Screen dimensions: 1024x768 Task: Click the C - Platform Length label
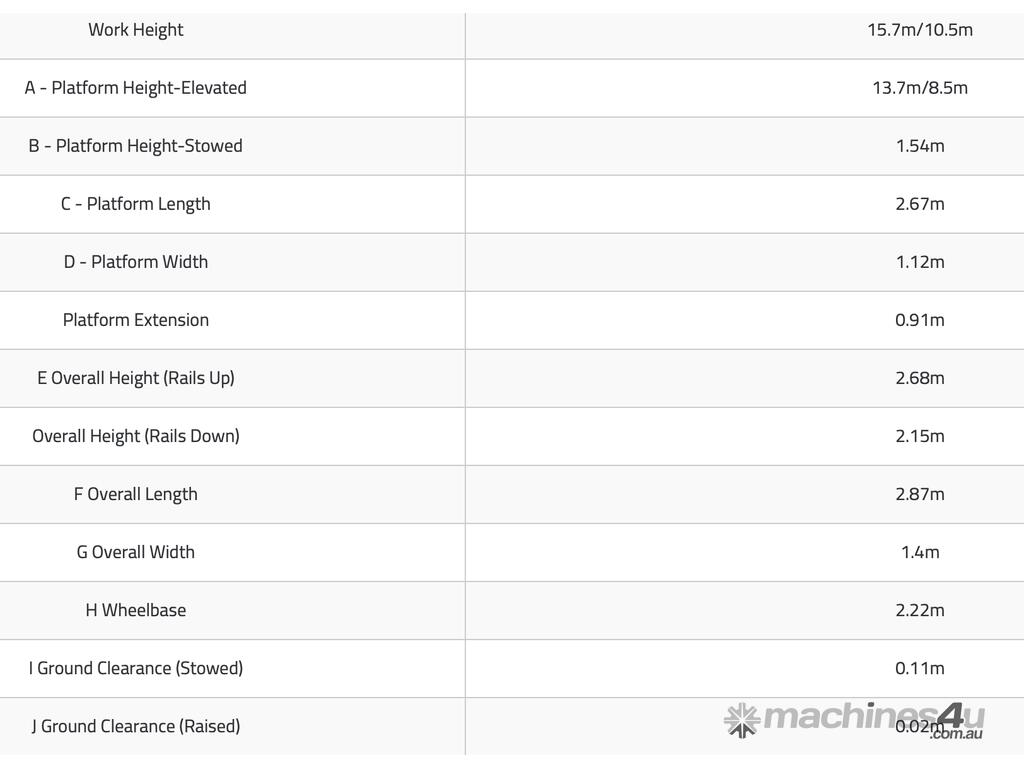tap(136, 203)
